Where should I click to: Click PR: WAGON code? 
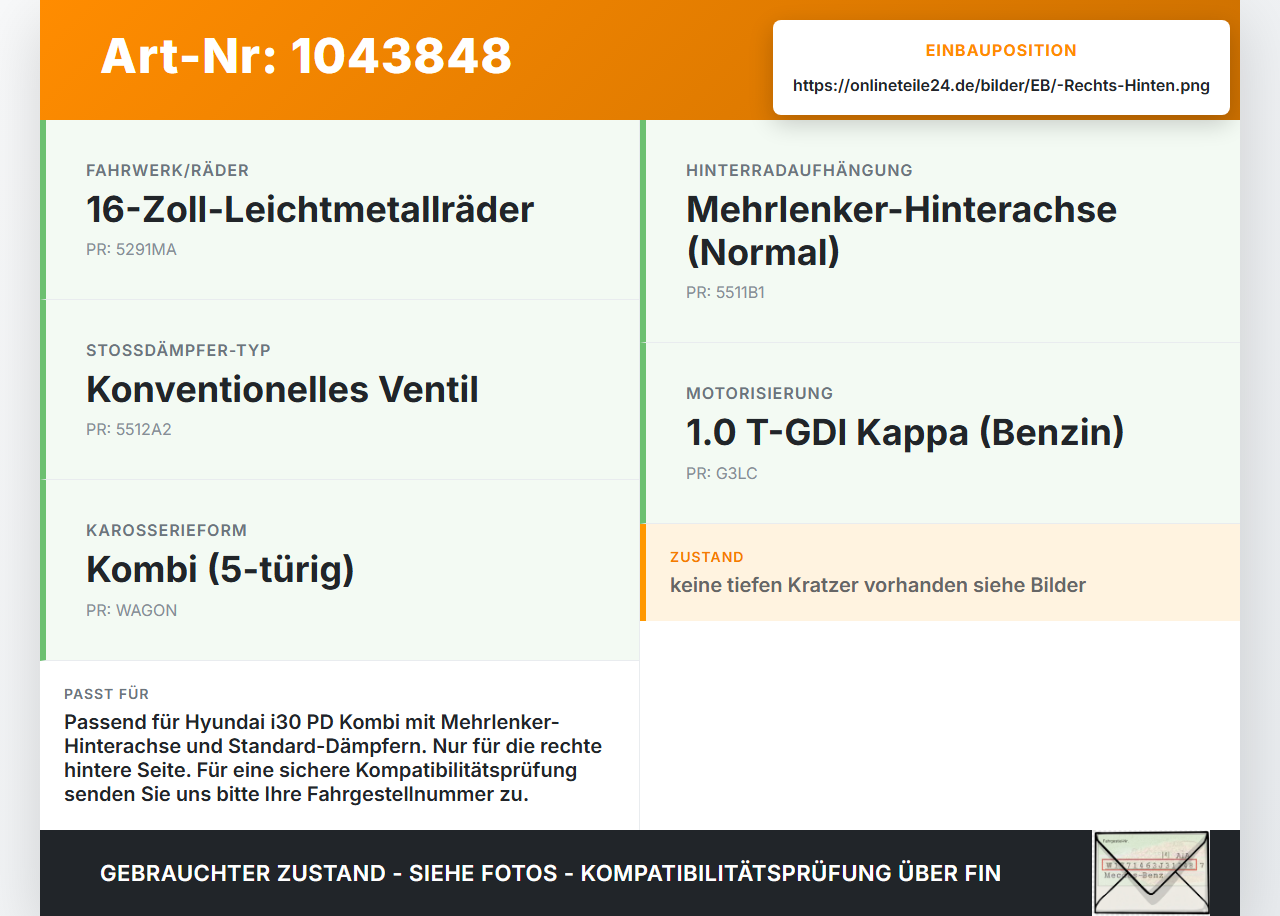pos(131,610)
